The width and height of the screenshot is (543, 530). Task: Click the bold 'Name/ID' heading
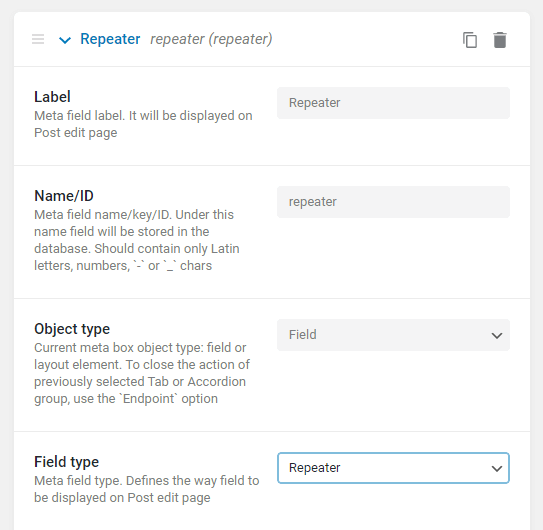pos(64,196)
